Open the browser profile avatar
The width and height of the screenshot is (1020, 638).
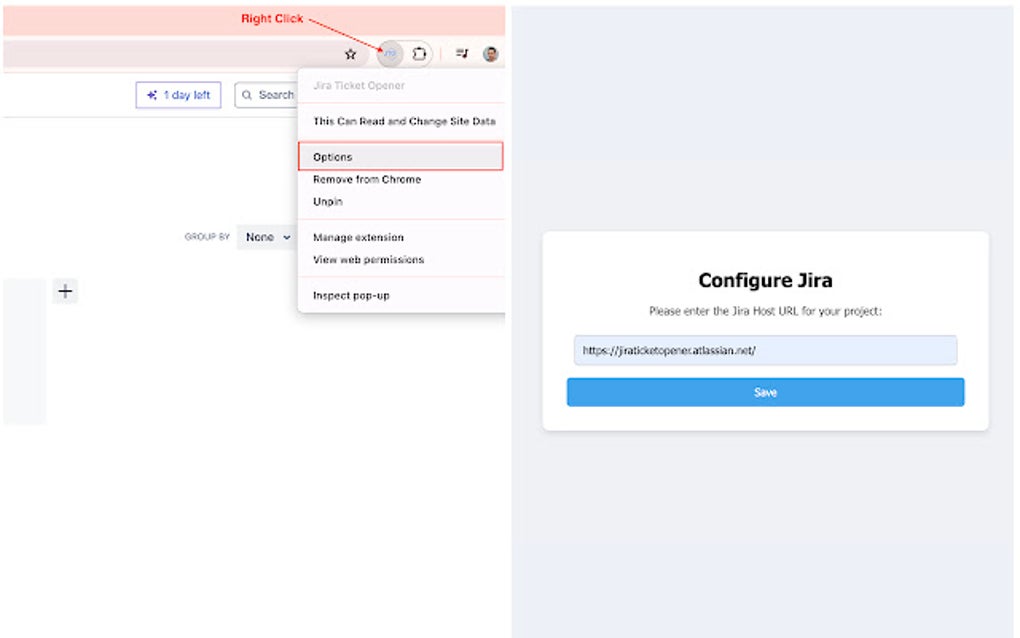491,53
